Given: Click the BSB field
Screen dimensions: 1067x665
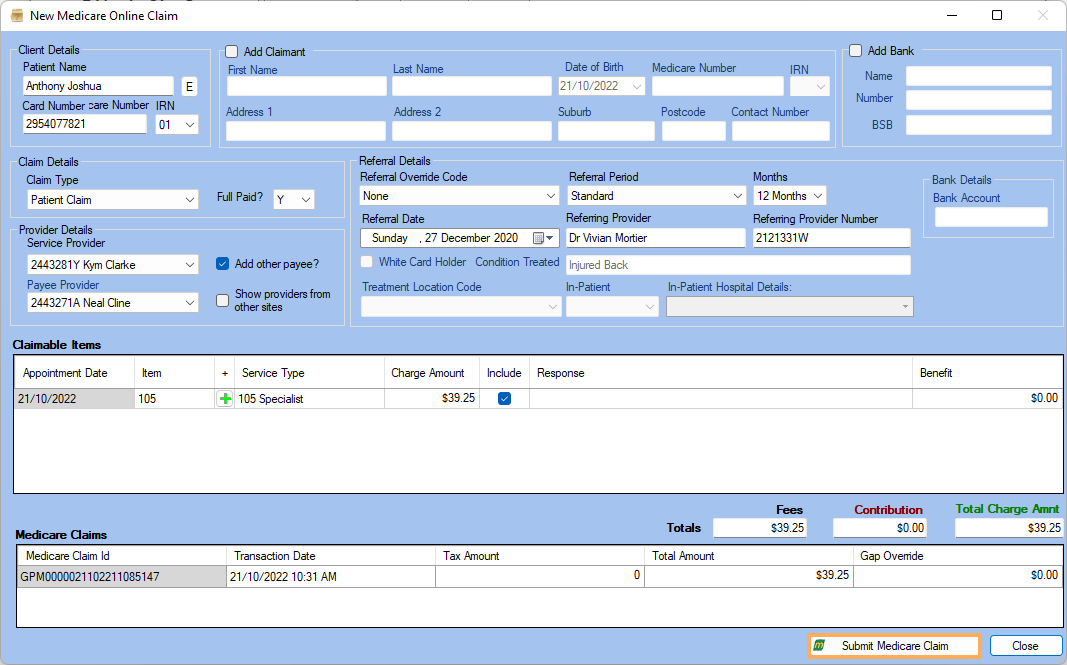Looking at the screenshot, I should [x=979, y=125].
